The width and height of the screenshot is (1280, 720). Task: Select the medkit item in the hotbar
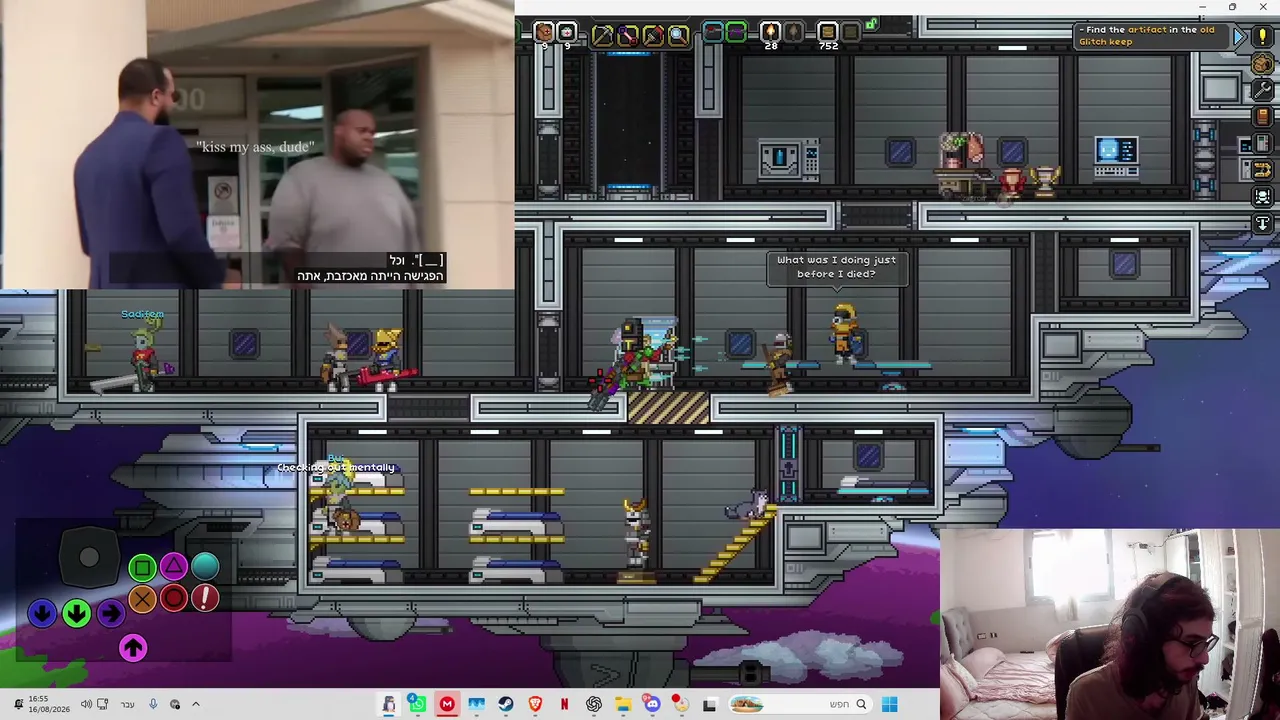point(567,33)
